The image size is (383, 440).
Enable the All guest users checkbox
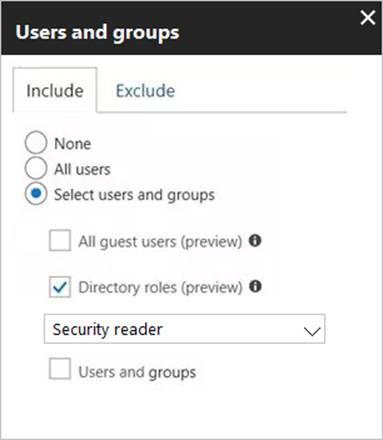tap(60, 240)
